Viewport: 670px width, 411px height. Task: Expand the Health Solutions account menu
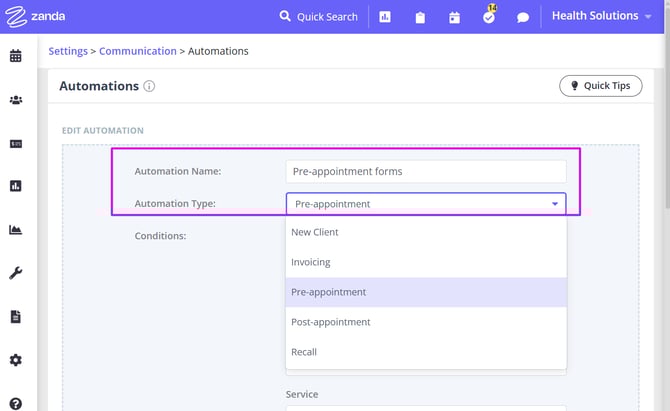[x=602, y=16]
